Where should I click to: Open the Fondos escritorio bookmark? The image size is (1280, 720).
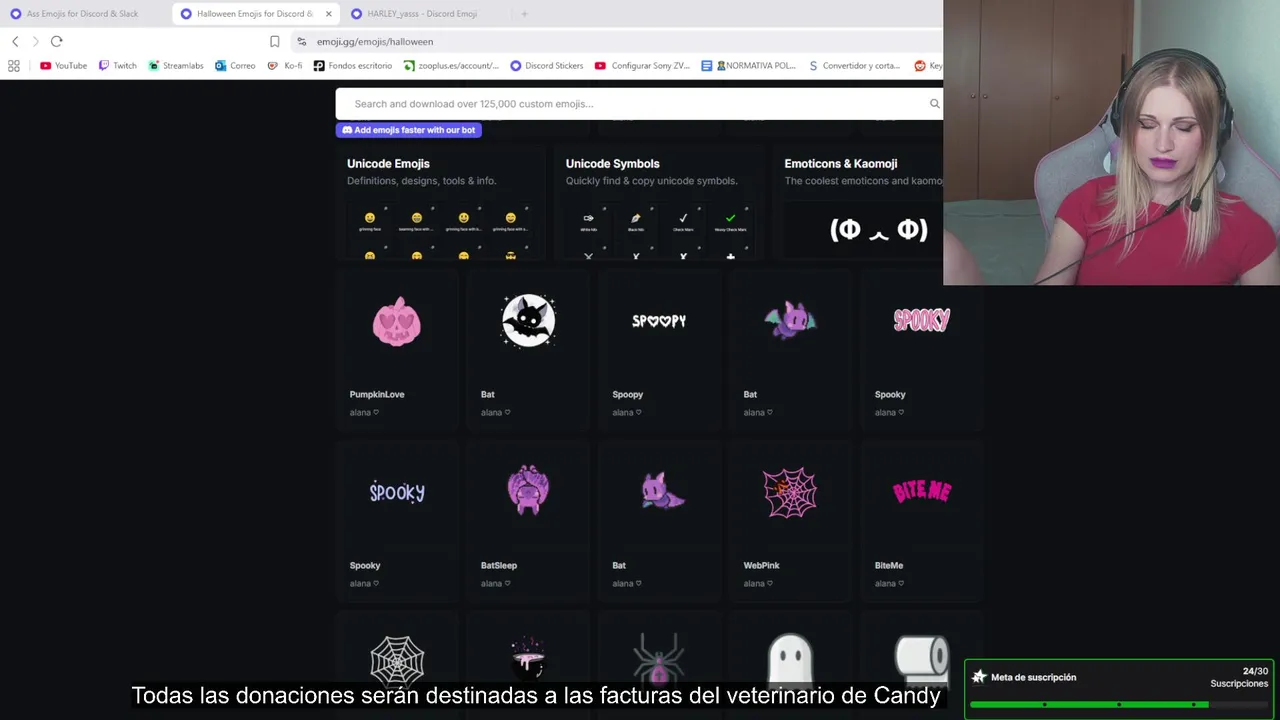pyautogui.click(x=353, y=66)
